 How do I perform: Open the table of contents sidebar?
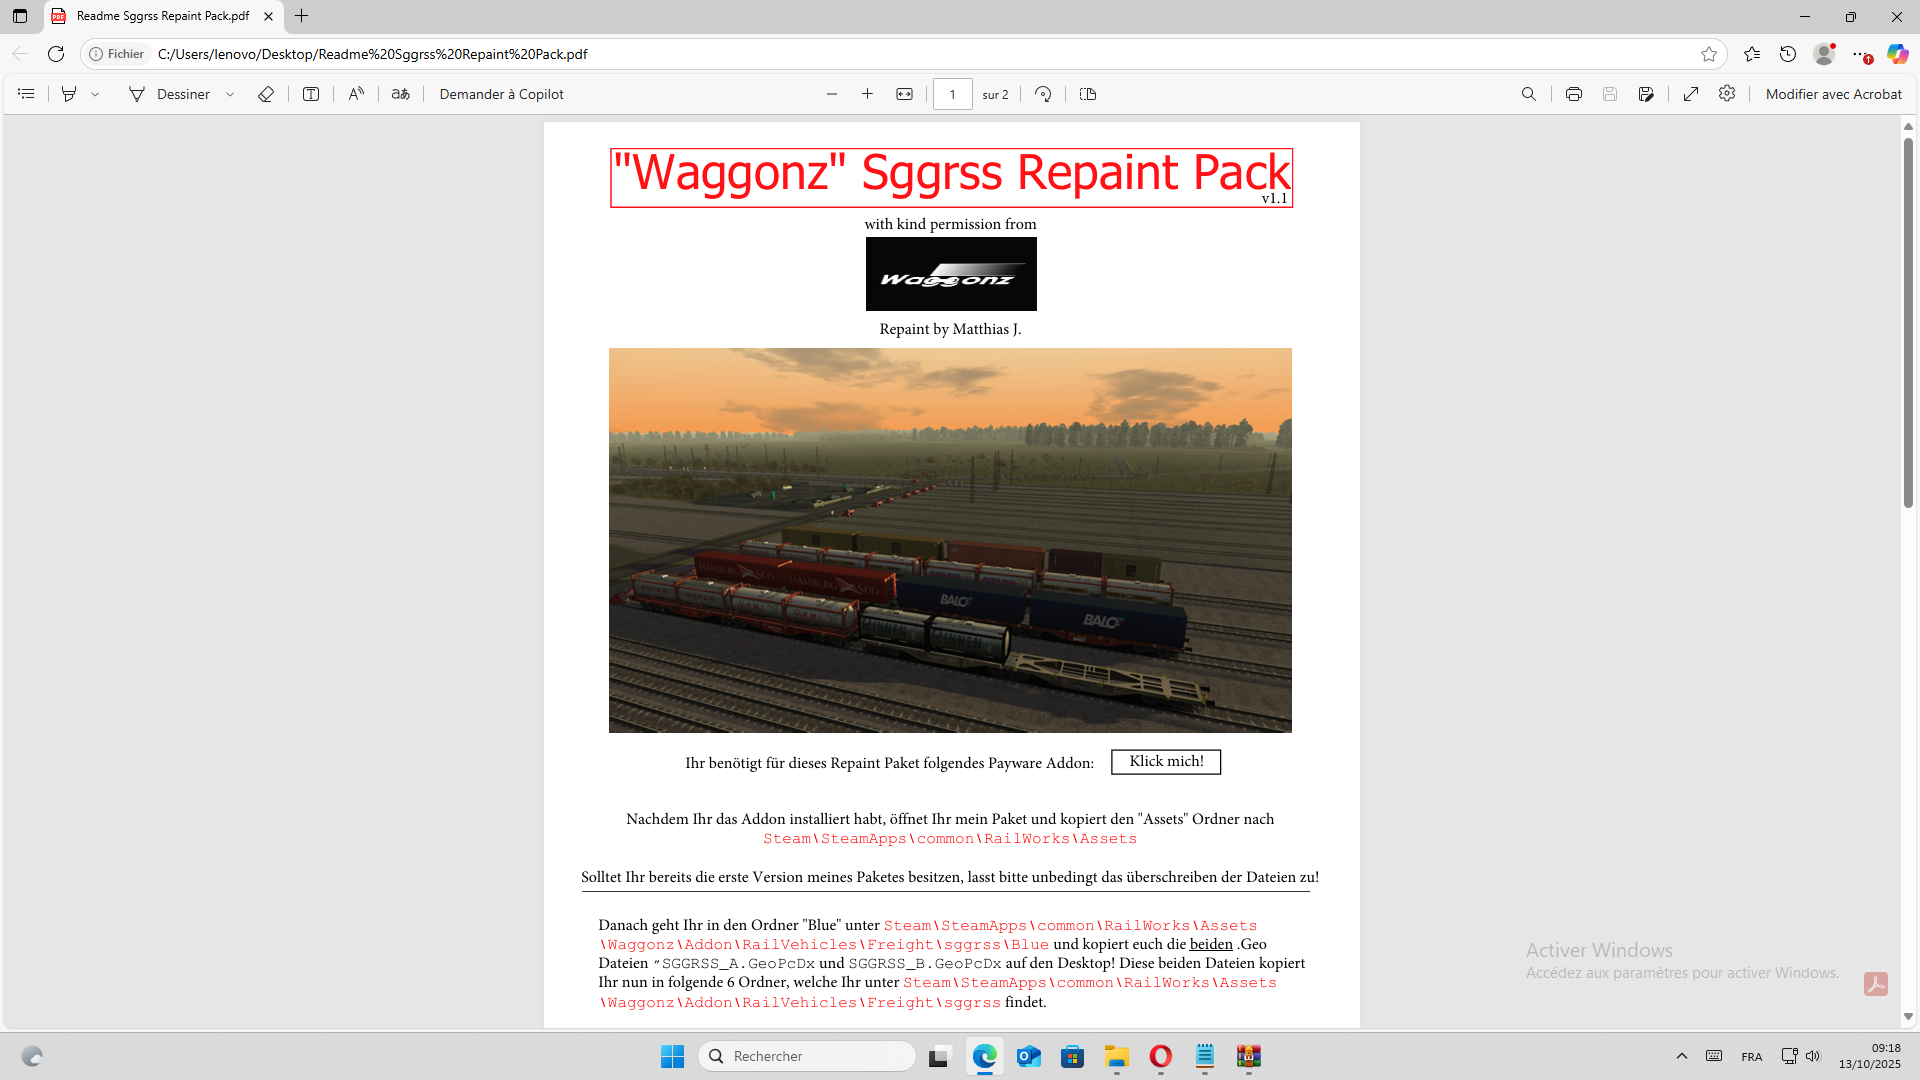27,94
